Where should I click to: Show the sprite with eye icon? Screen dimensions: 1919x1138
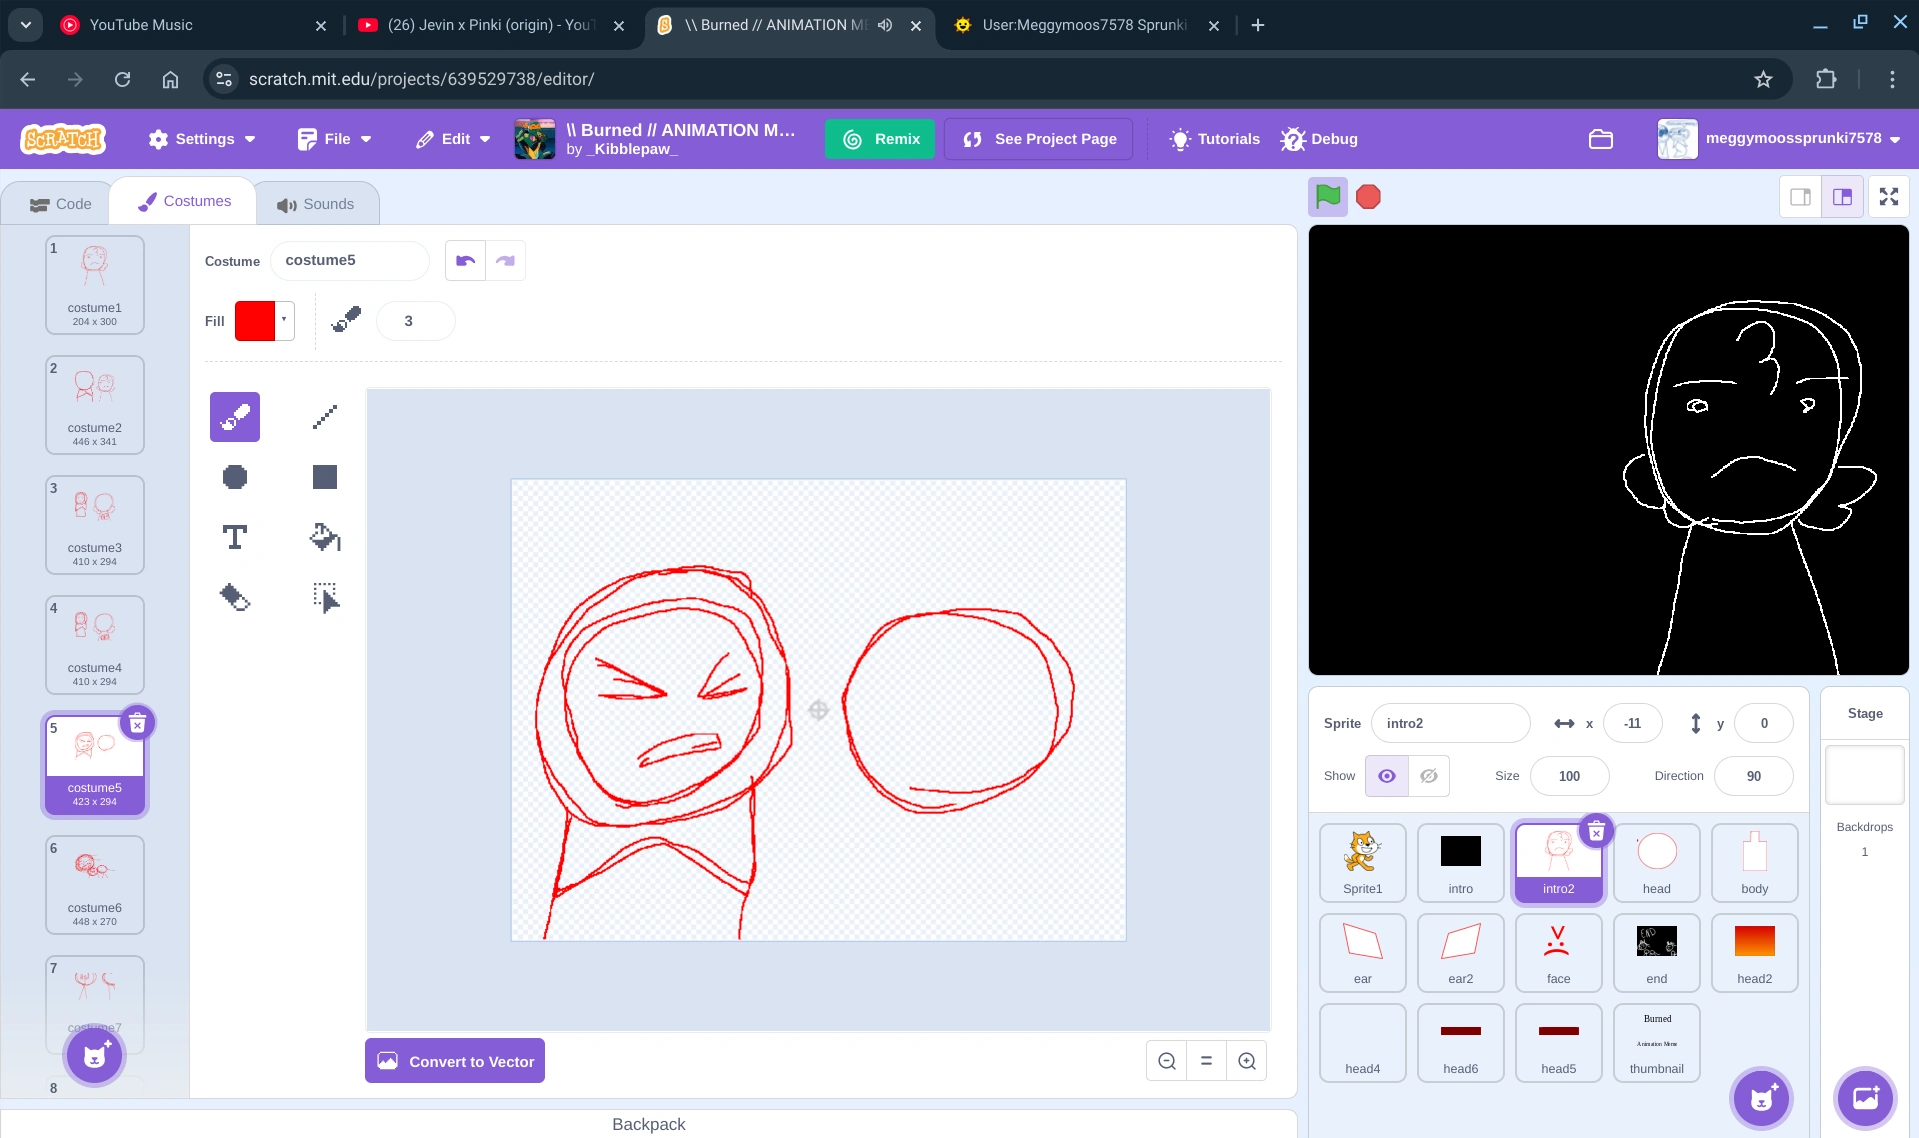1387,776
